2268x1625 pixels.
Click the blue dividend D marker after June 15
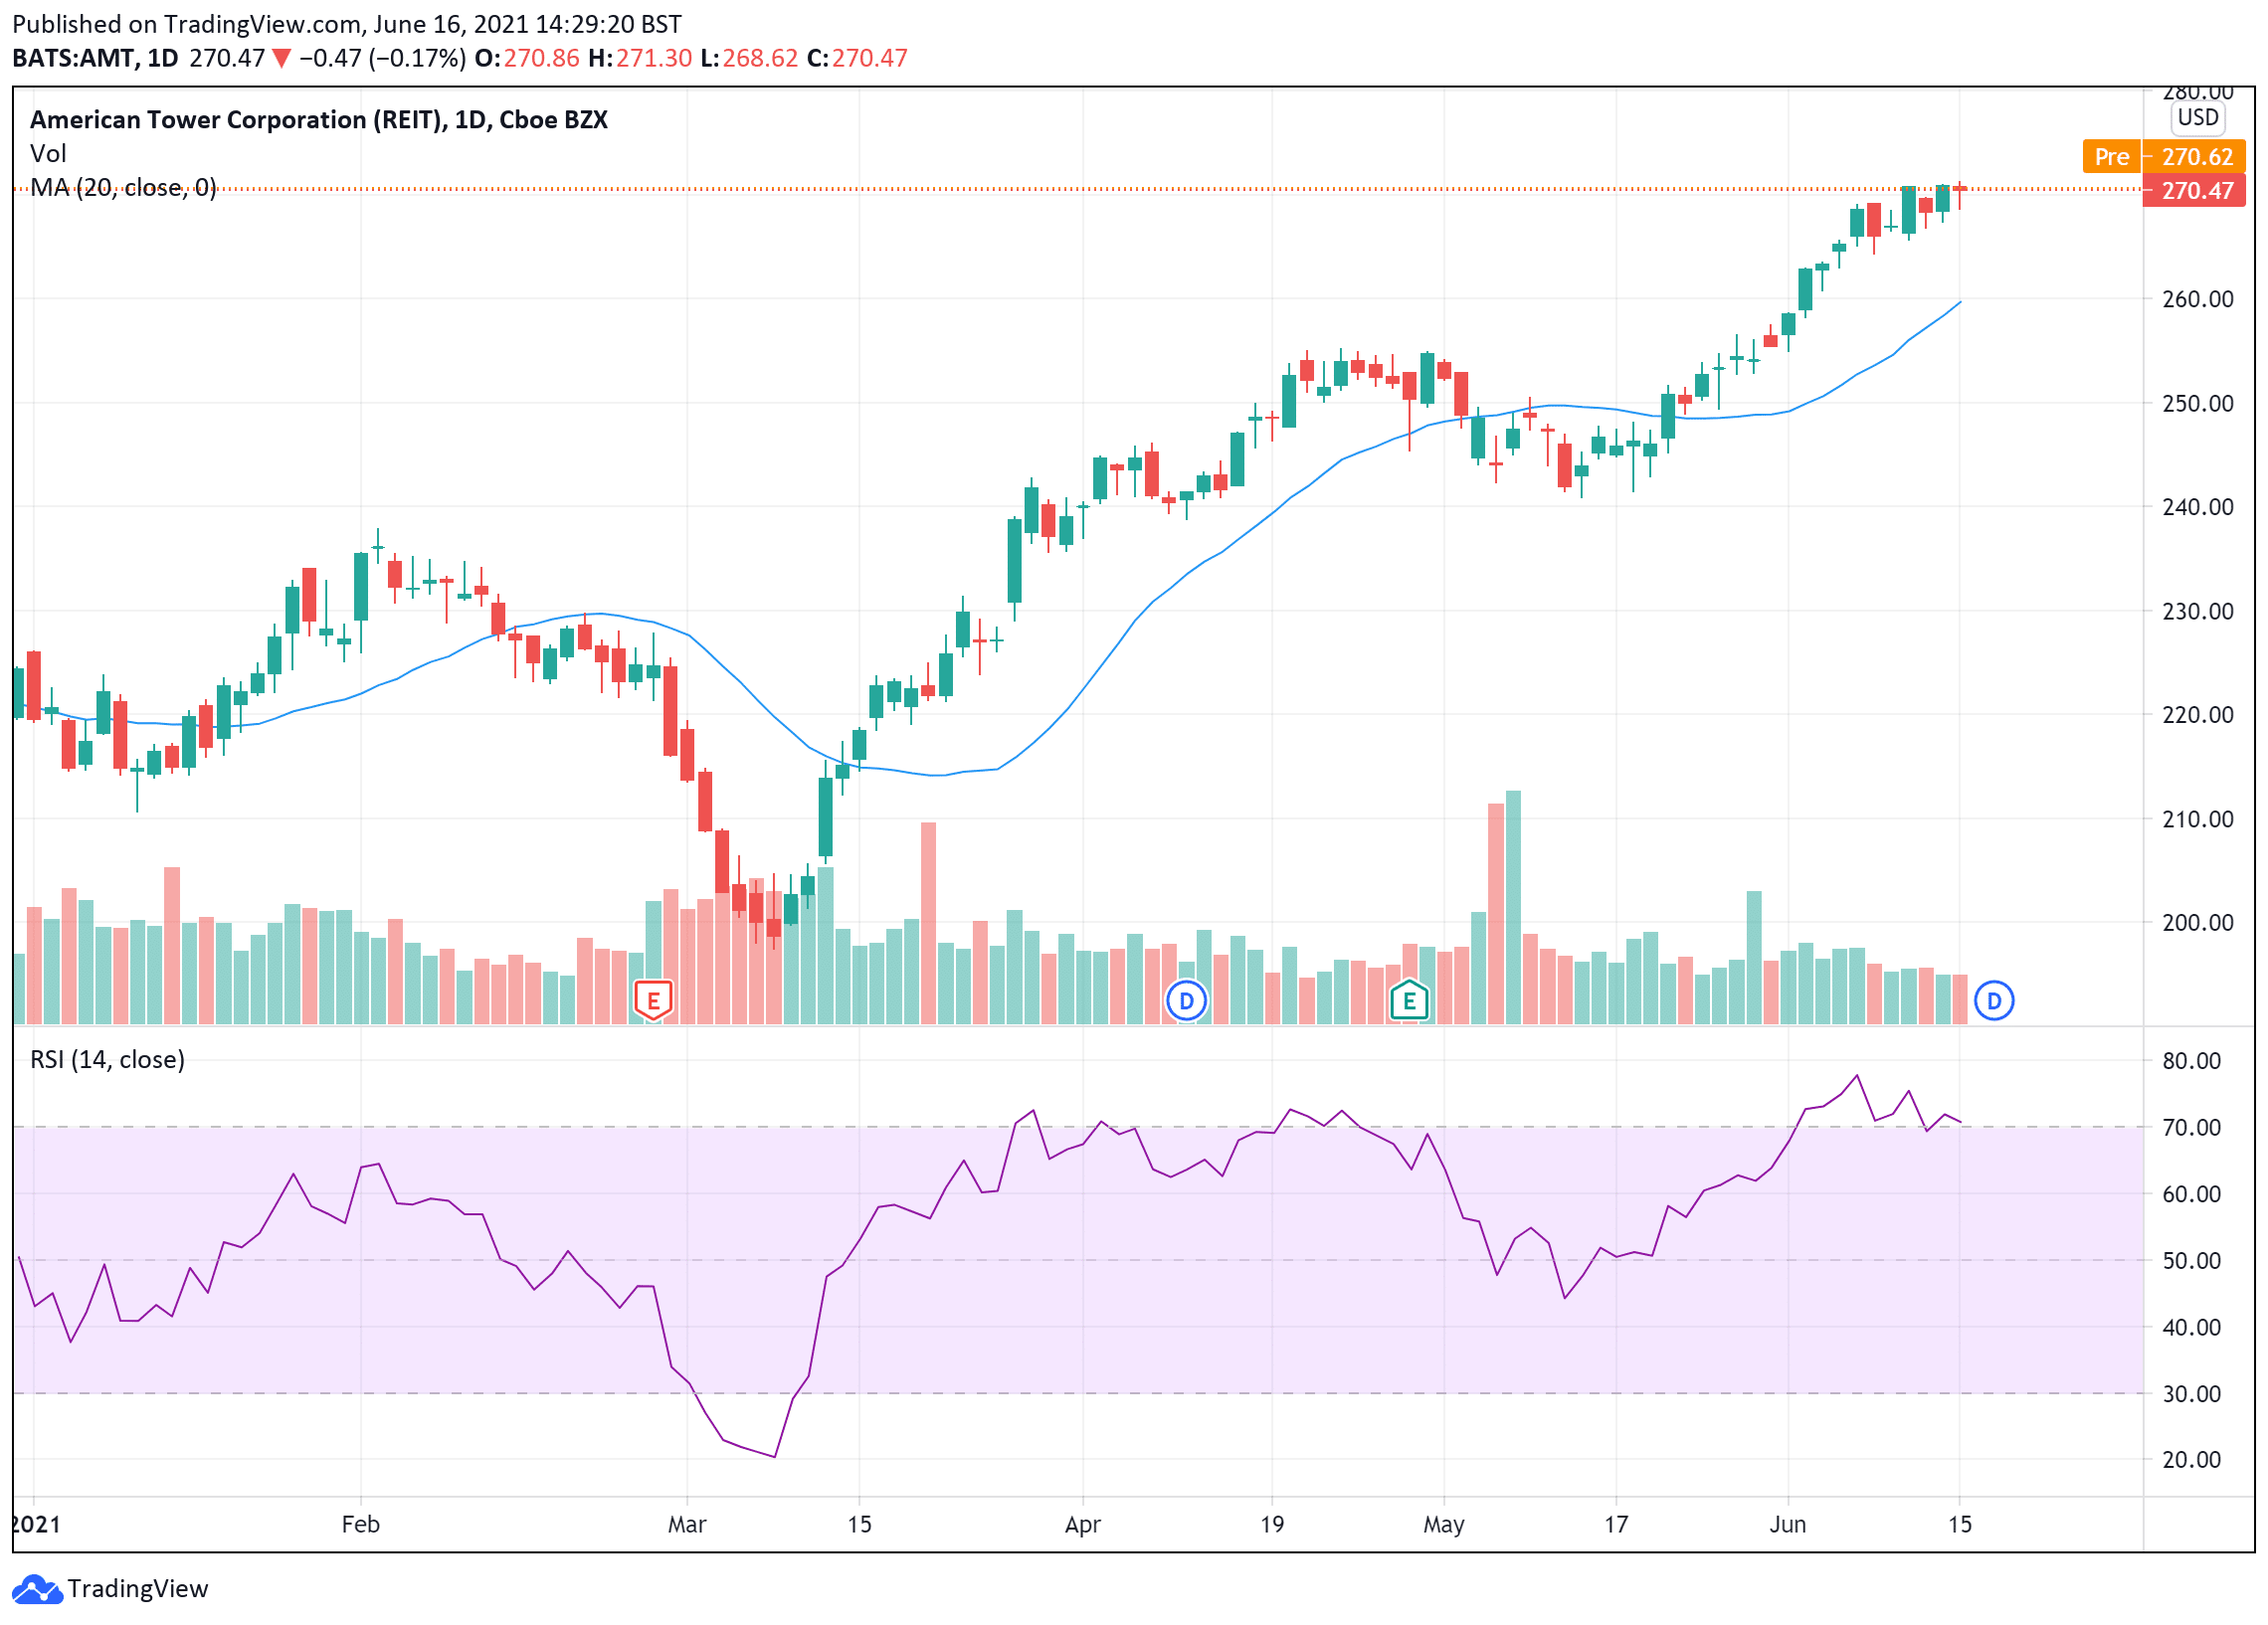click(x=1994, y=1000)
